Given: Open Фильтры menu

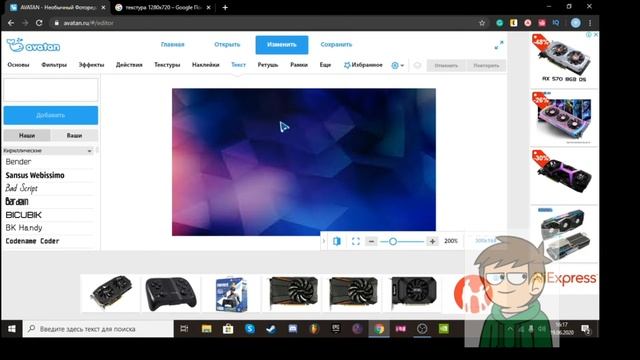Looking at the screenshot, I should (x=54, y=65).
